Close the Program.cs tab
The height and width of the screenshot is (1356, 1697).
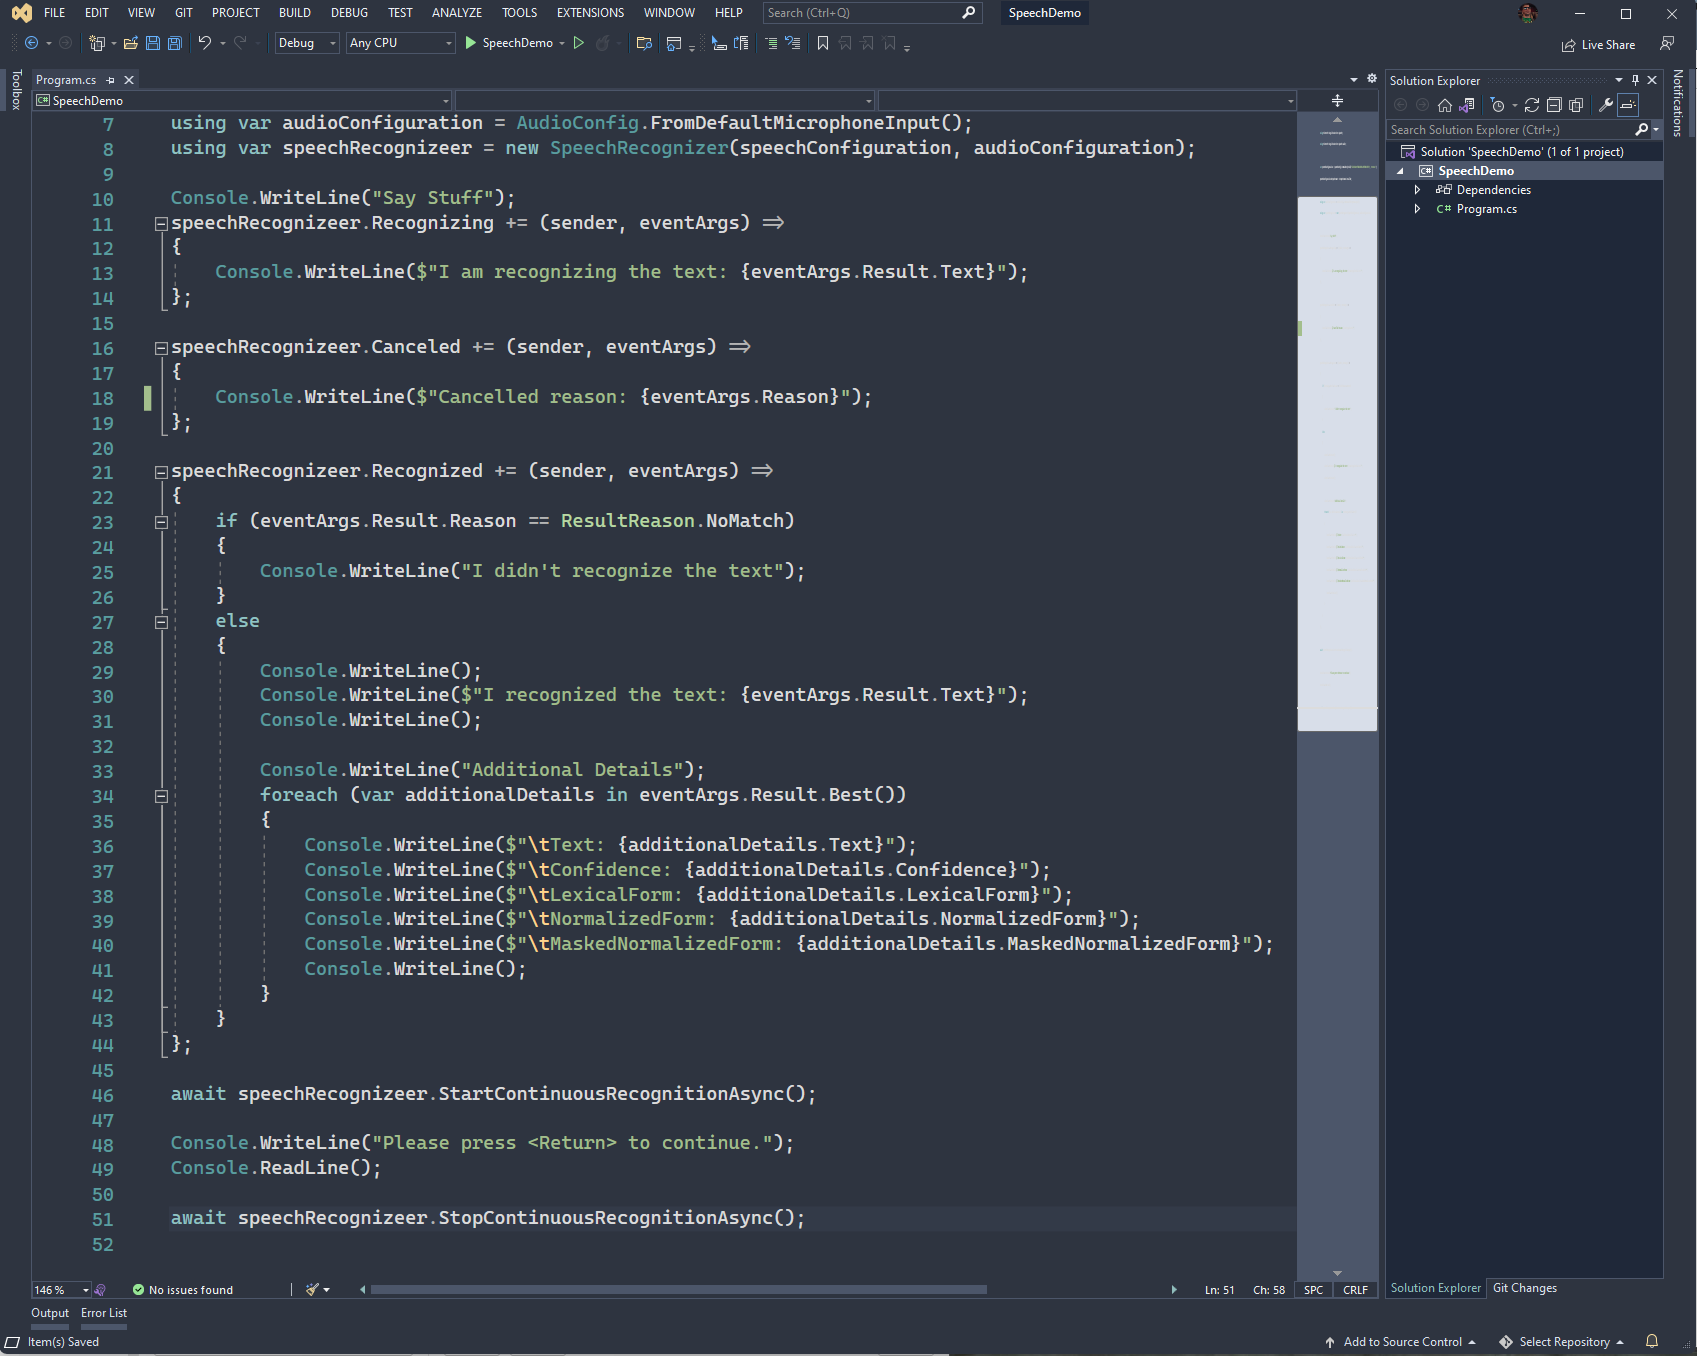click(x=129, y=80)
